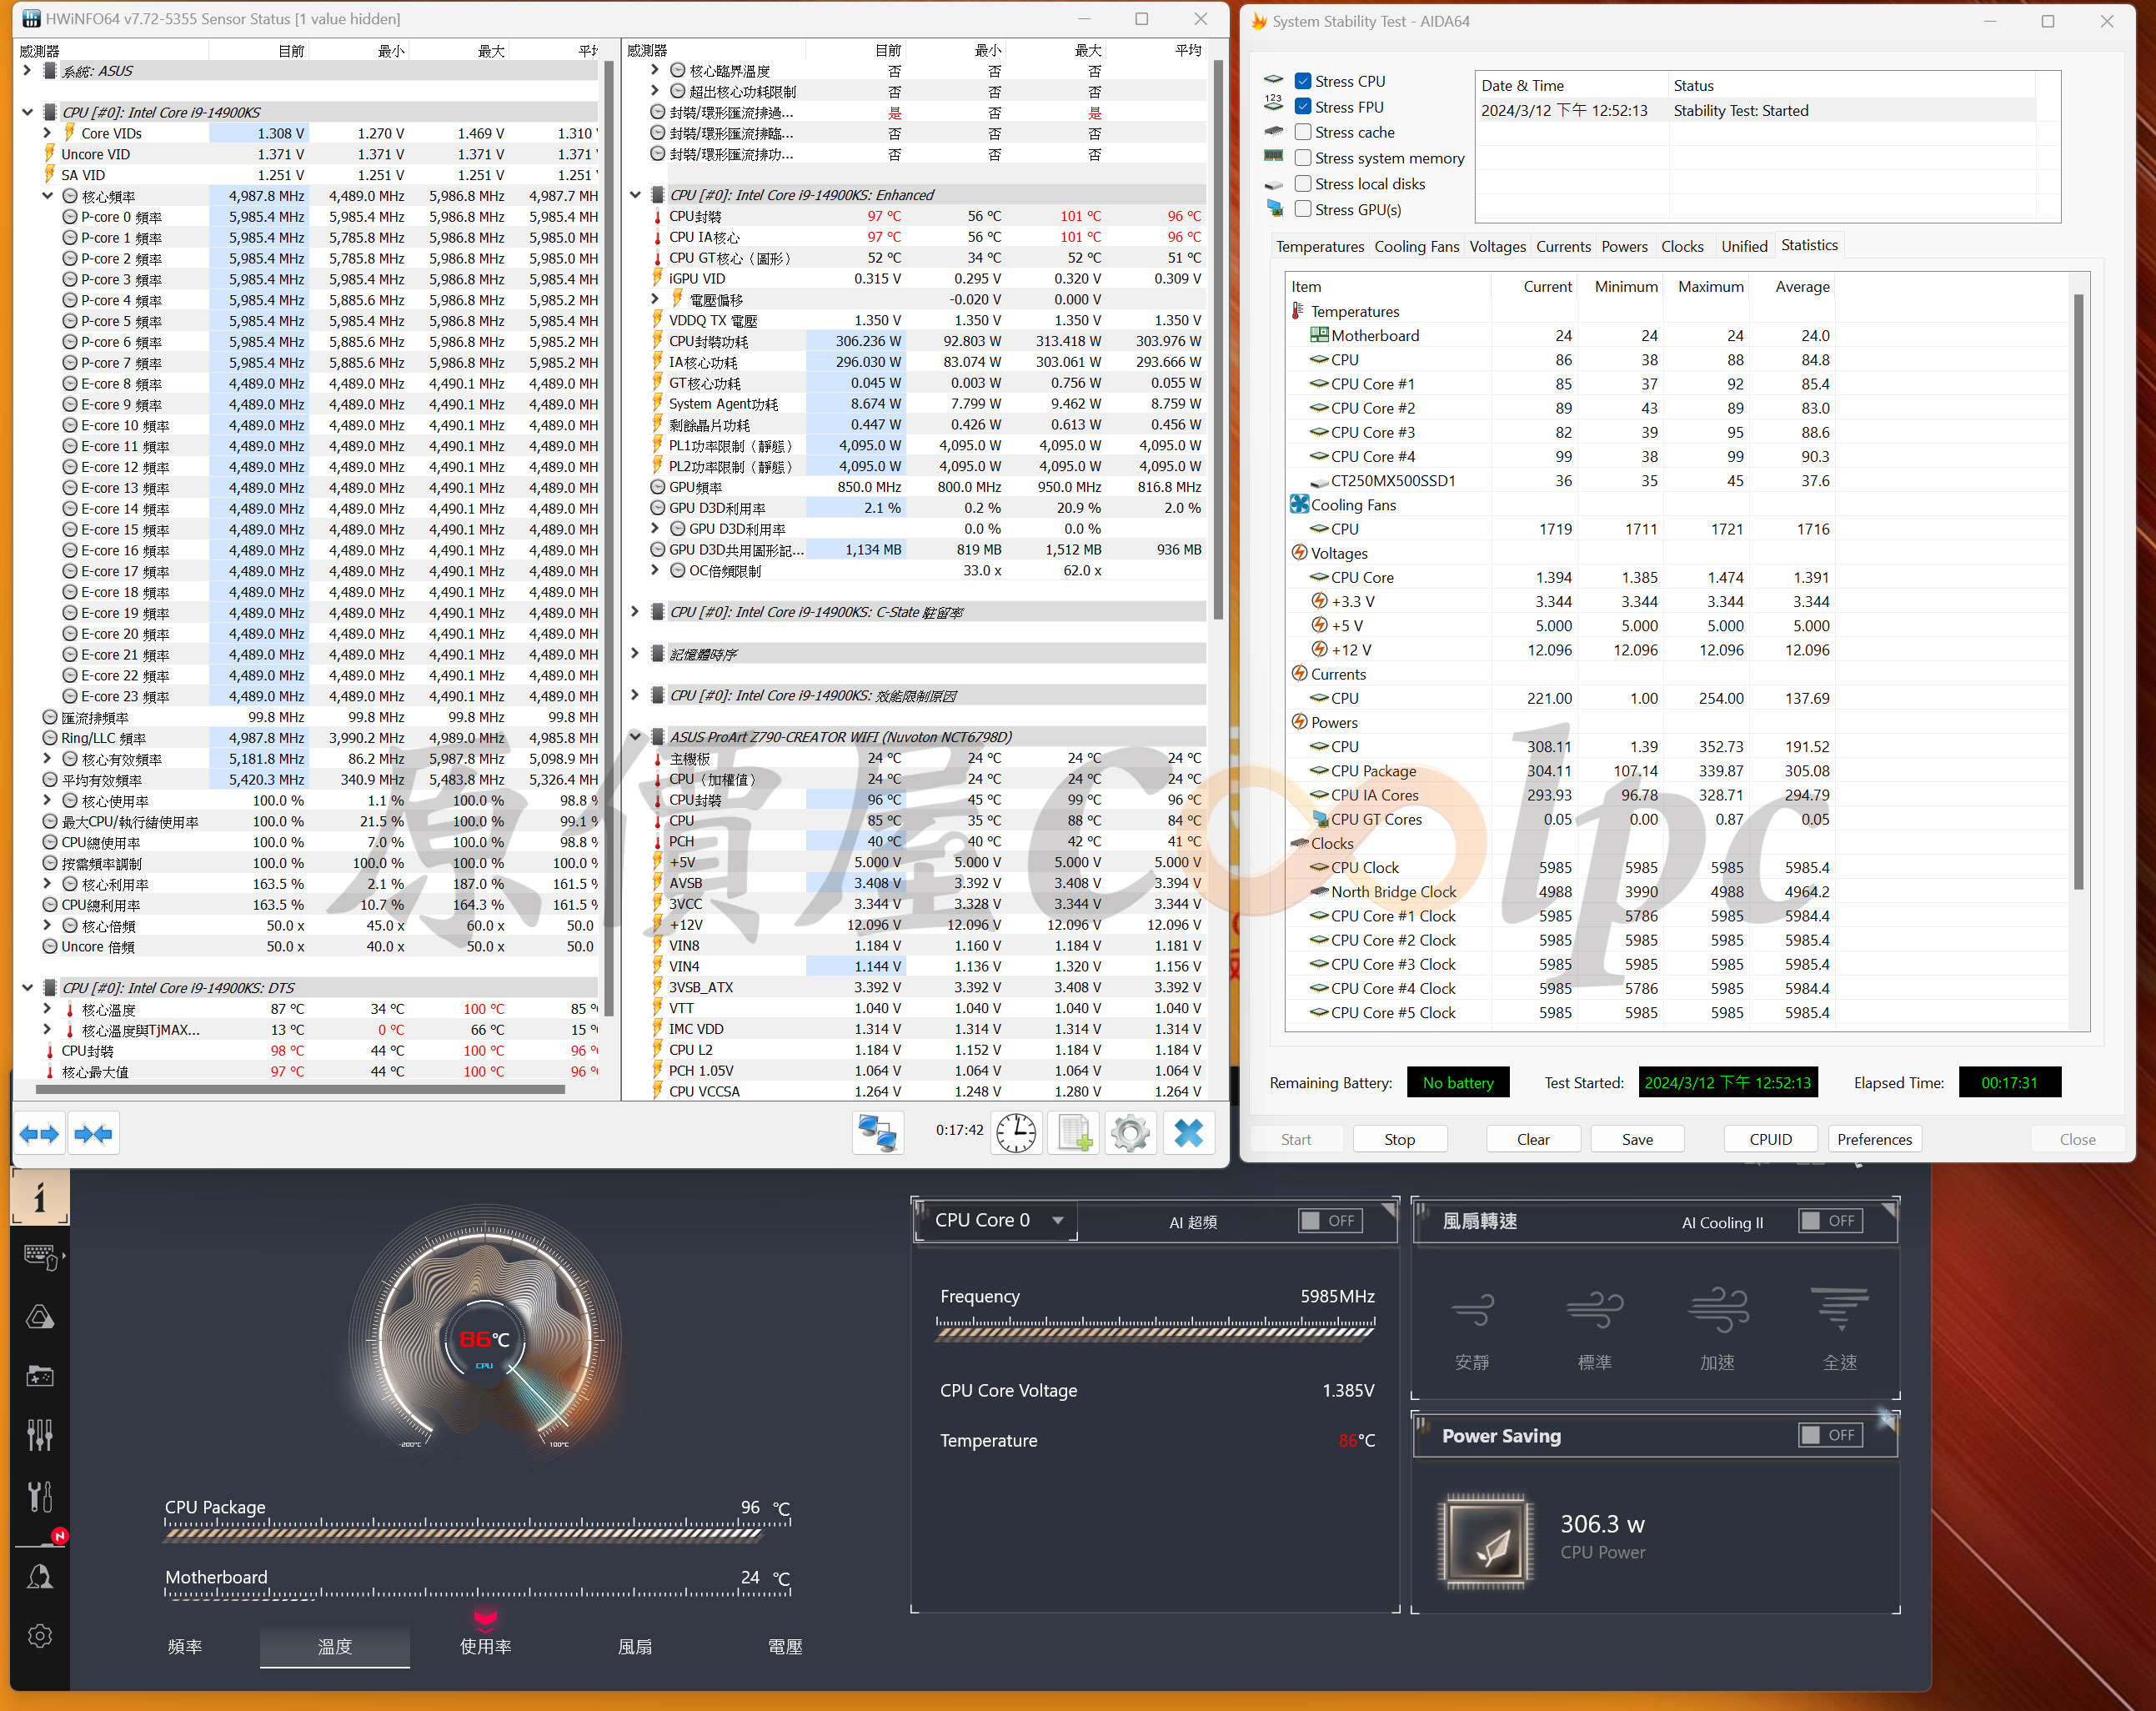Switch to AIDA64 Cooling Fans tab
Screen dimensions: 2156x1711
tap(1416, 246)
